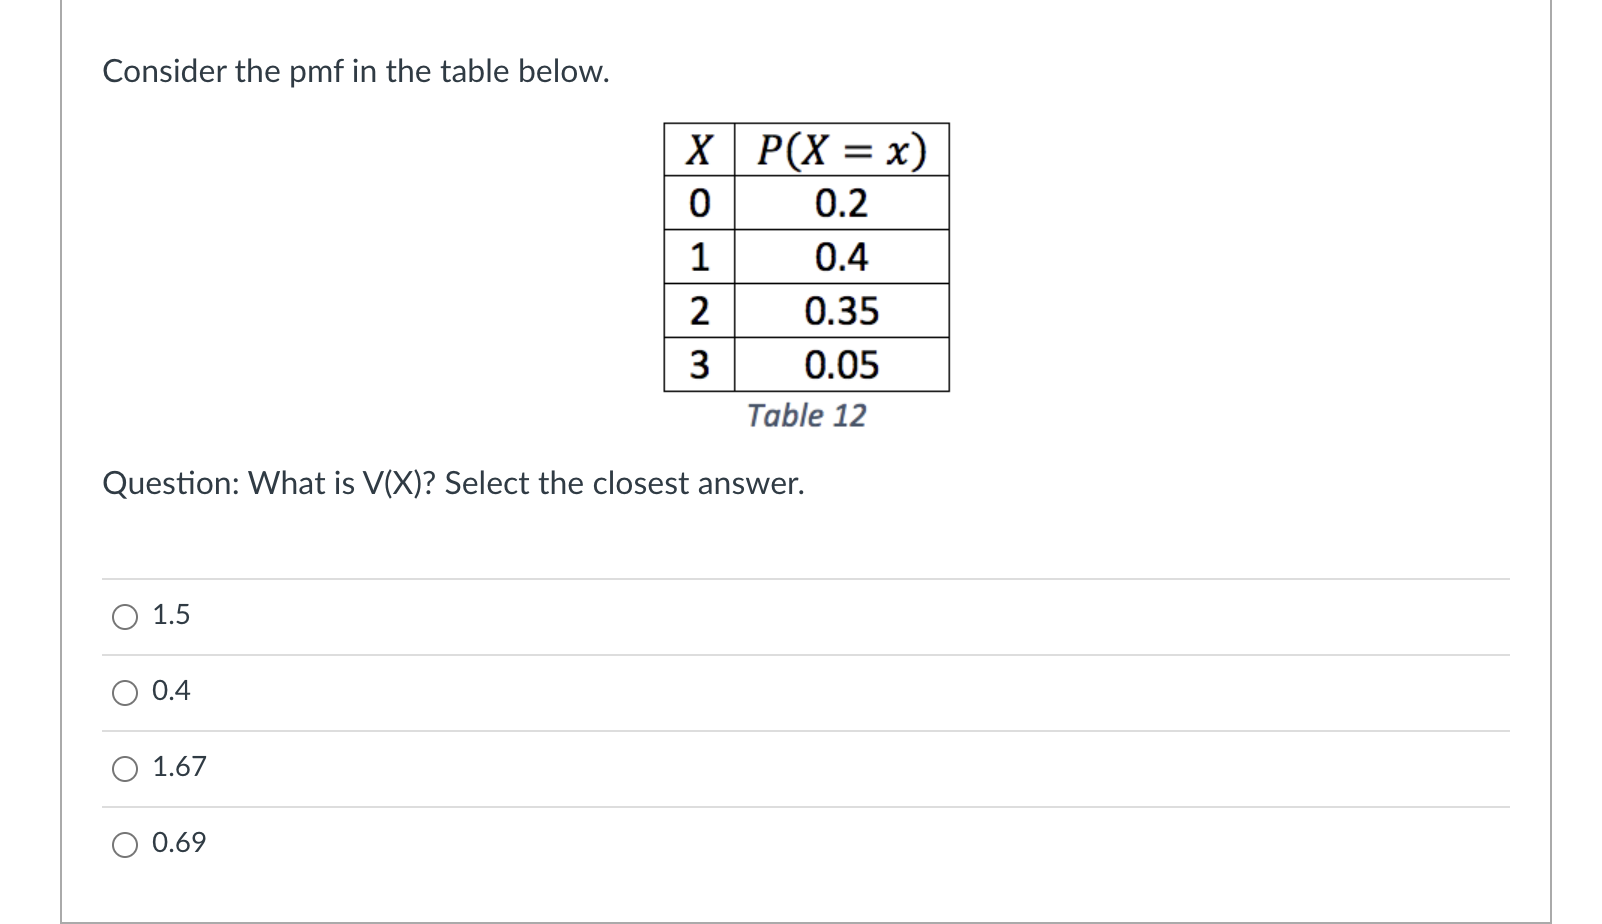Click the table cell containing 1
The width and height of the screenshot is (1602, 924).
tap(698, 258)
